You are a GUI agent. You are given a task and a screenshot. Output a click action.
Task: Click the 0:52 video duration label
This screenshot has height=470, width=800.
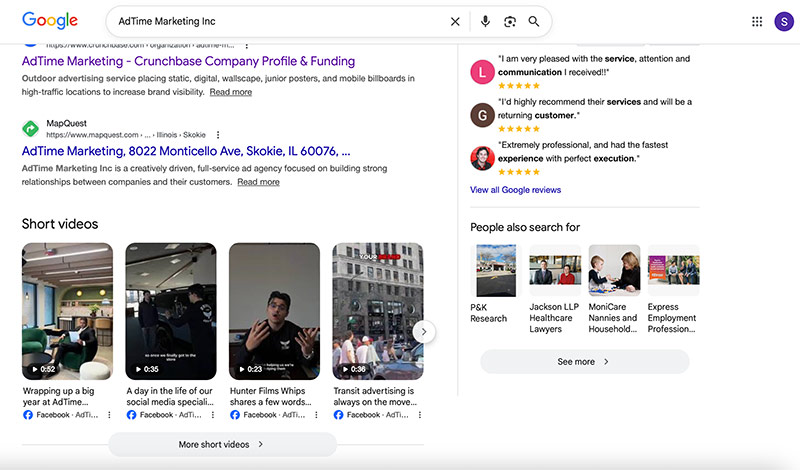pos(44,369)
